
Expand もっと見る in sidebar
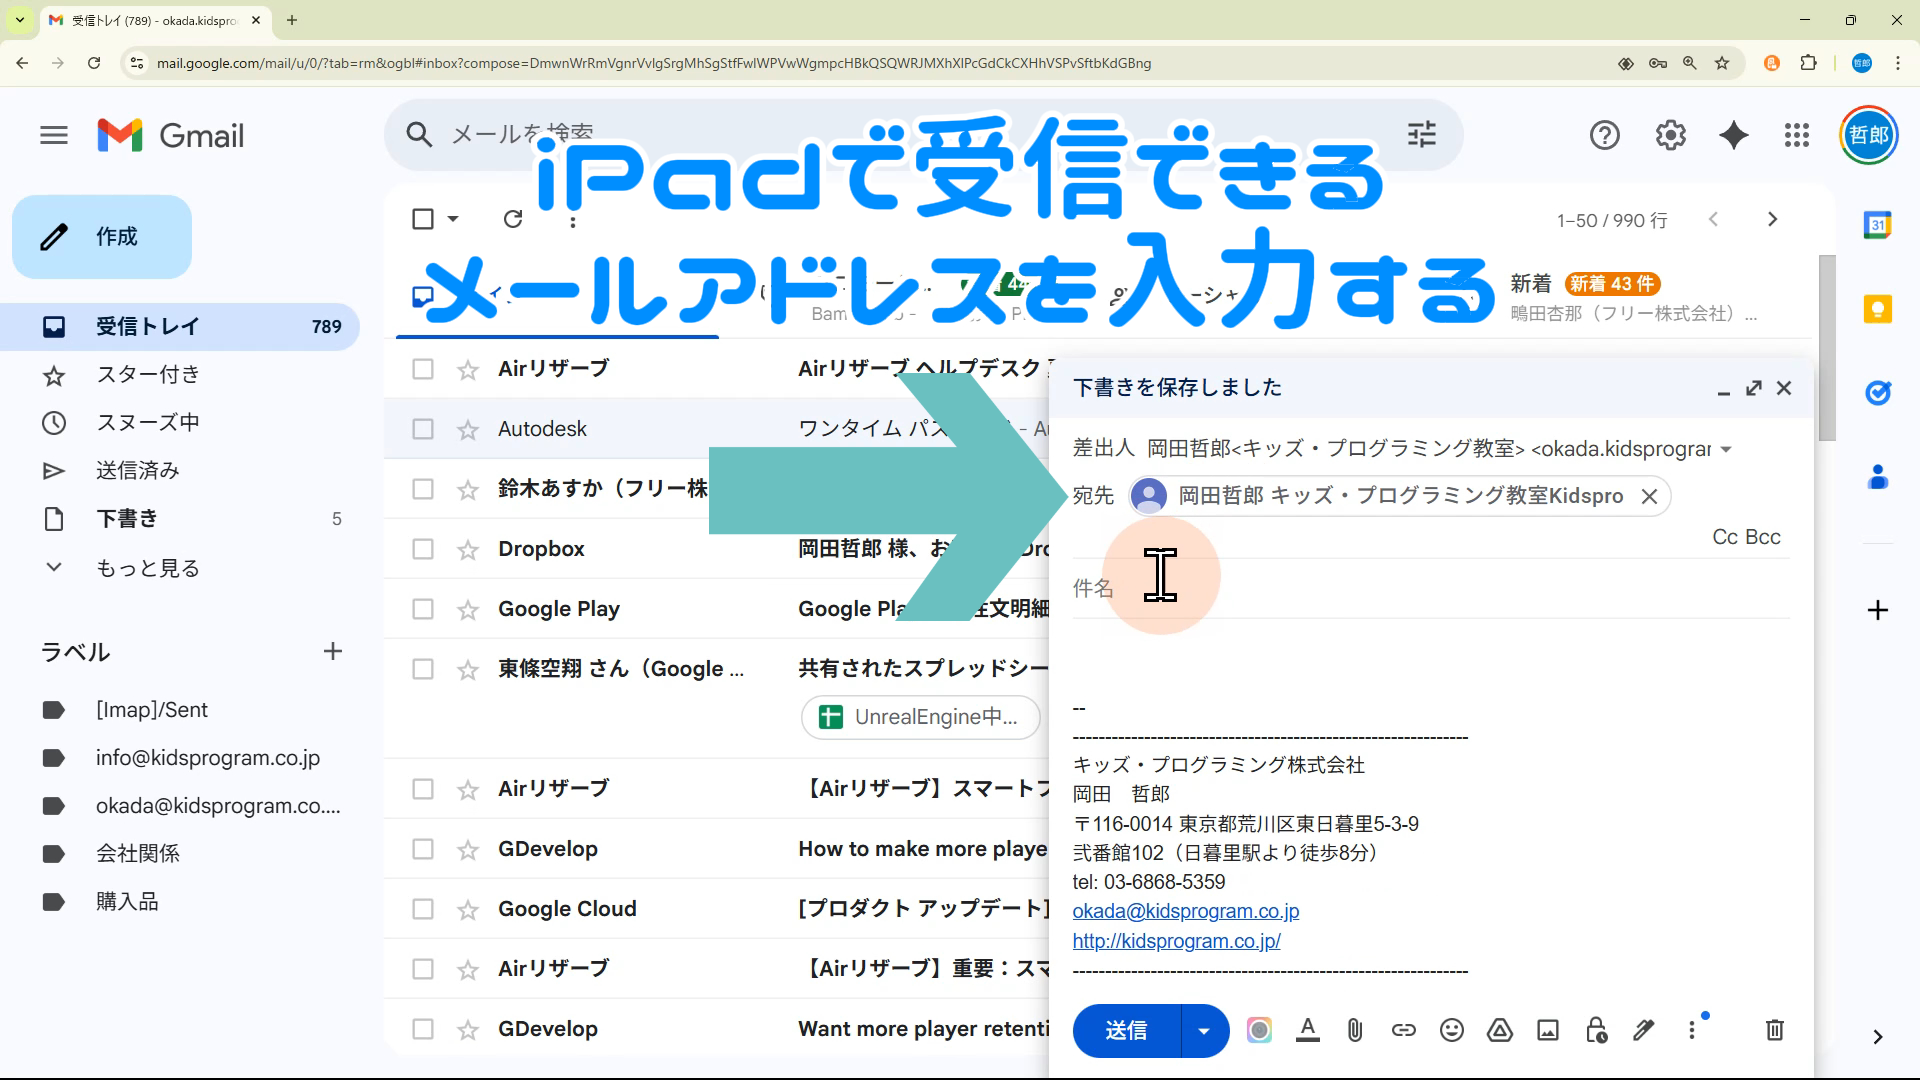click(x=147, y=568)
